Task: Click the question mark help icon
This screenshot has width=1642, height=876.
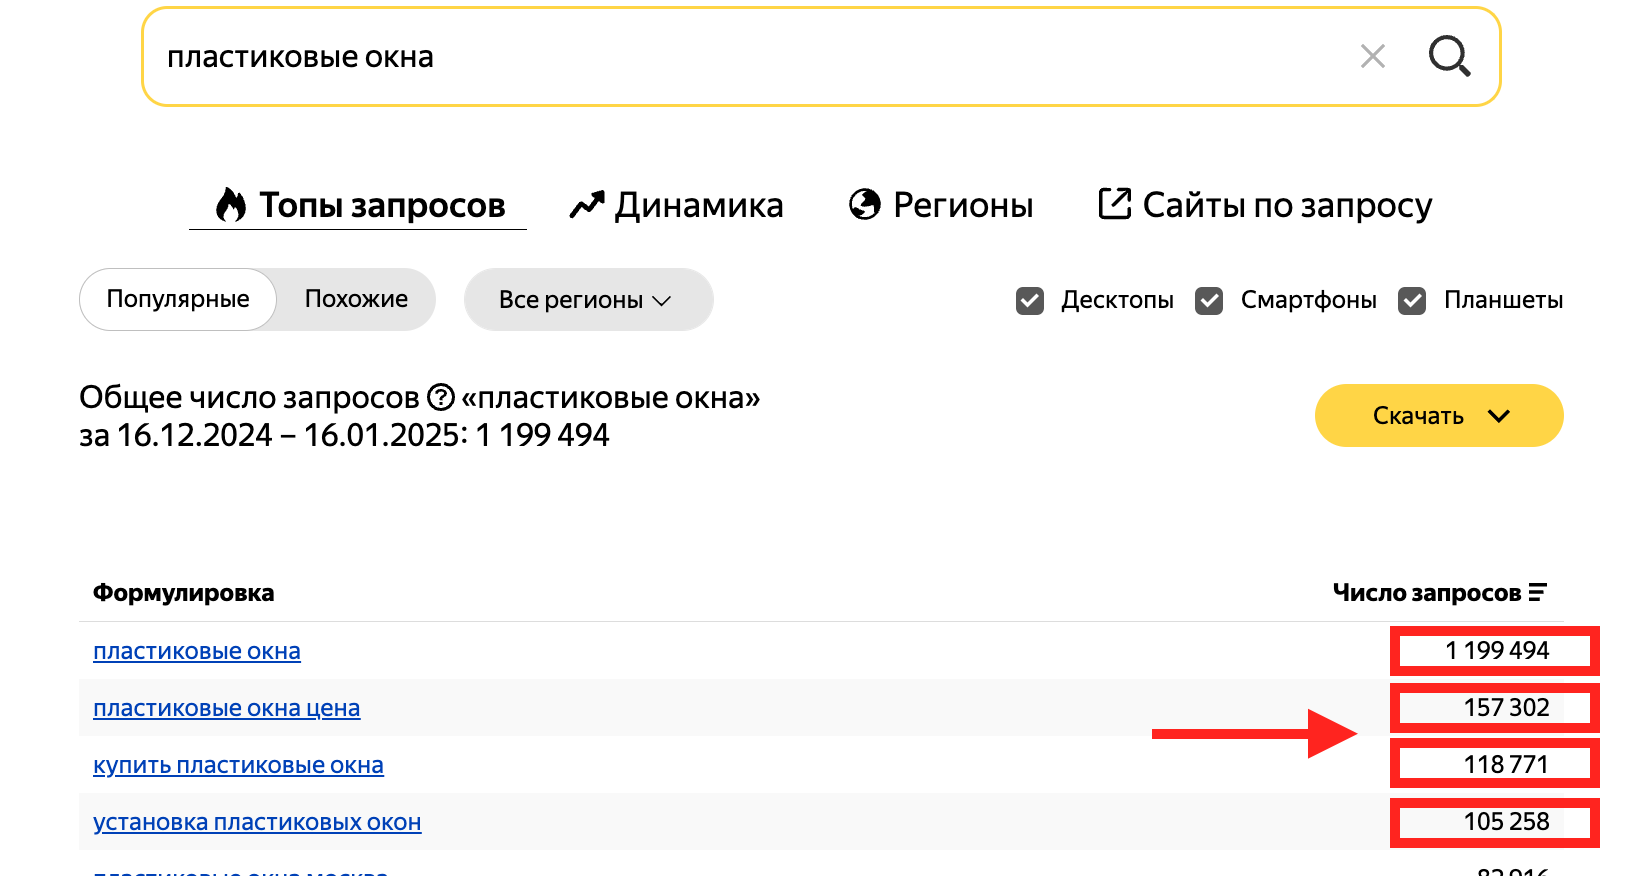Action: tap(441, 397)
